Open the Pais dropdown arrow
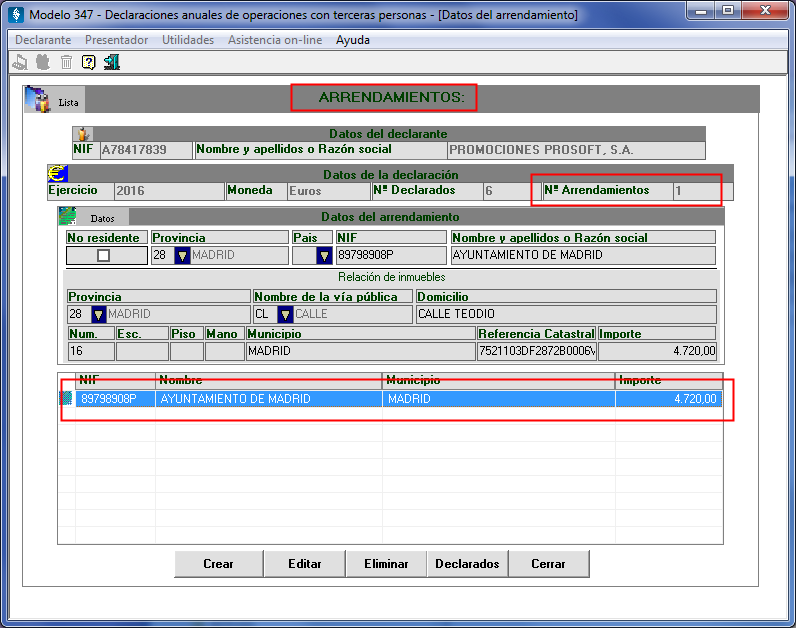The width and height of the screenshot is (796, 628). [x=324, y=255]
